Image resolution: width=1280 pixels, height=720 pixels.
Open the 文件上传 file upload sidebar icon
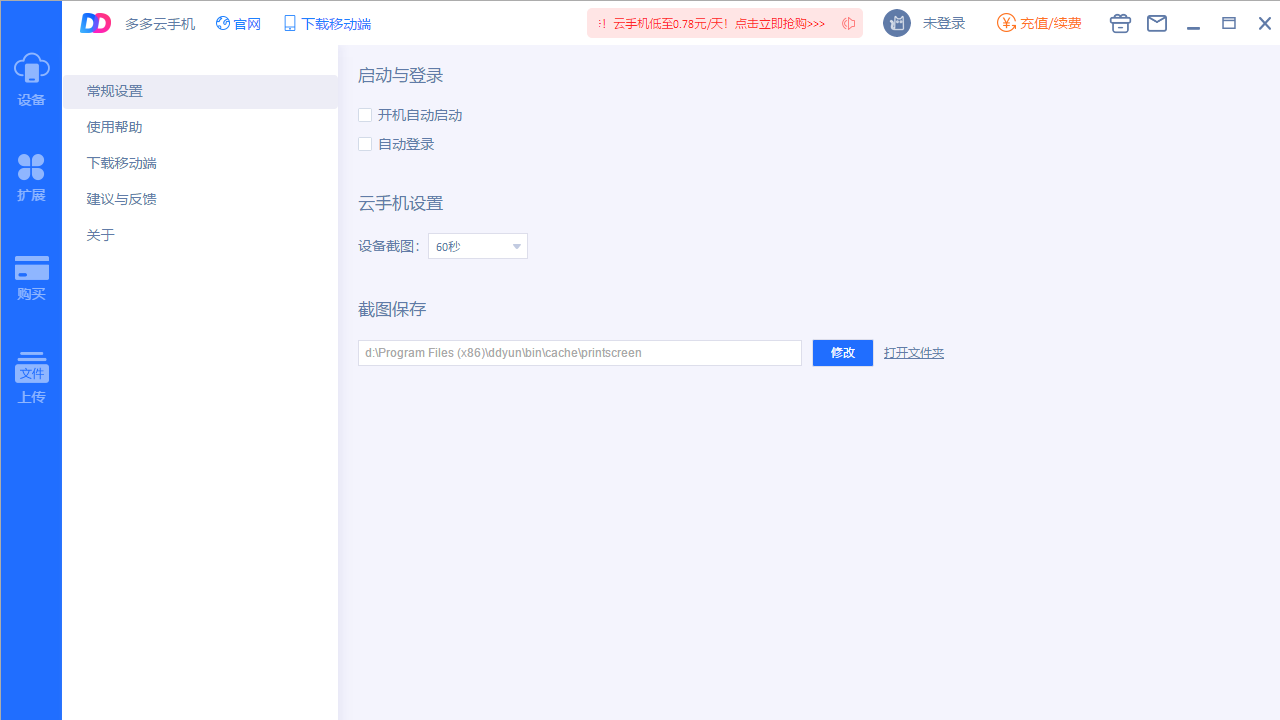[x=31, y=377]
